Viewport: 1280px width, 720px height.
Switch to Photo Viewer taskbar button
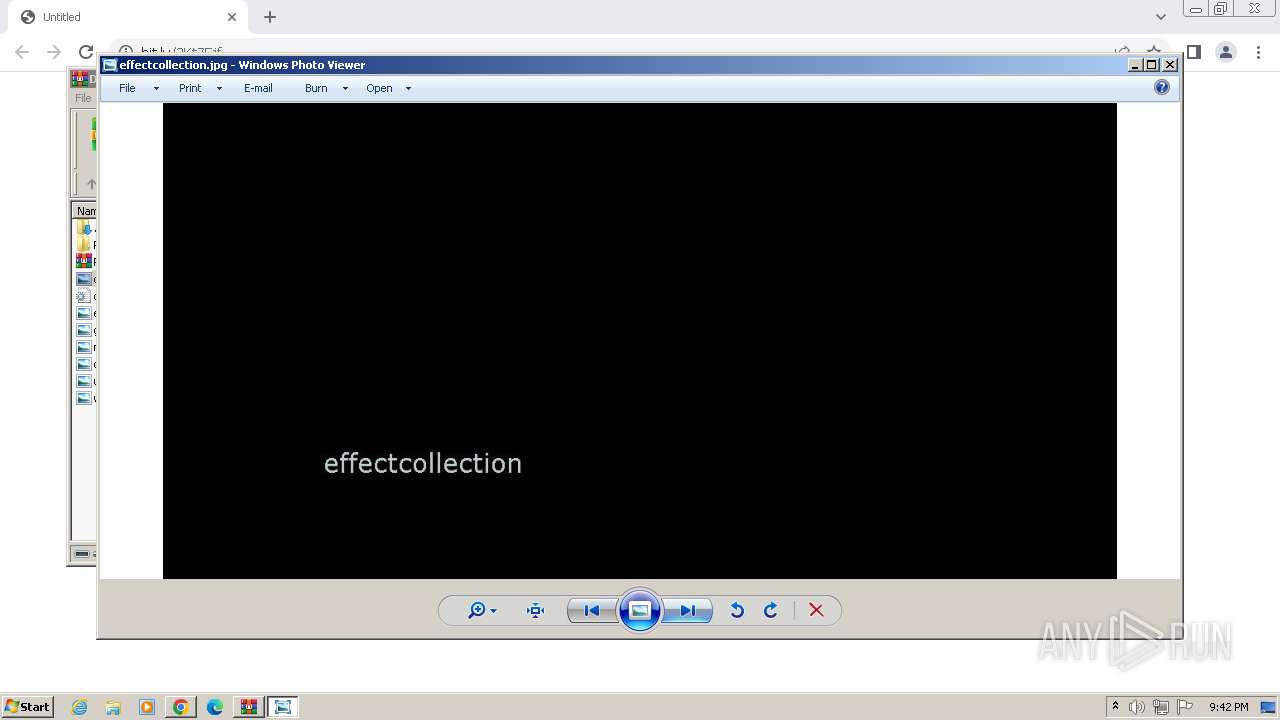[283, 707]
